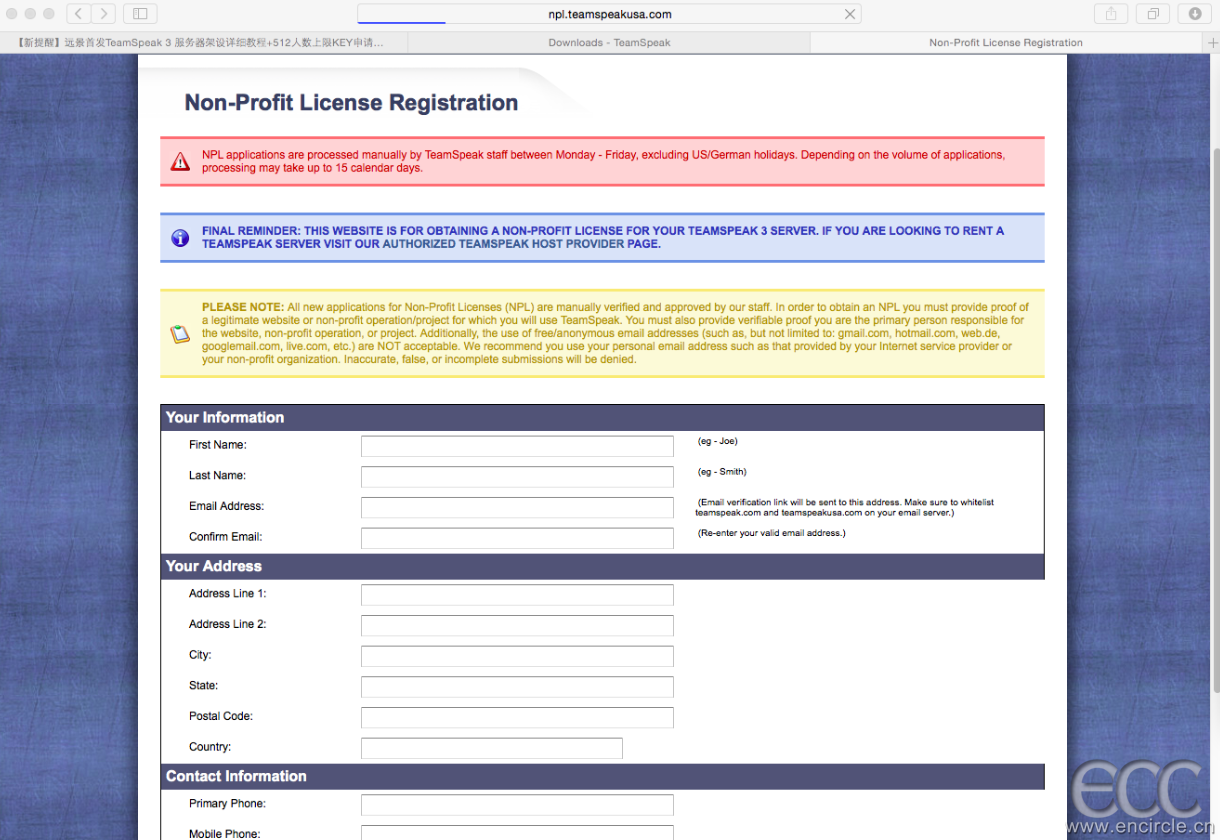Click the yellow notepad note icon
The image size is (1220, 840).
[x=180, y=334]
